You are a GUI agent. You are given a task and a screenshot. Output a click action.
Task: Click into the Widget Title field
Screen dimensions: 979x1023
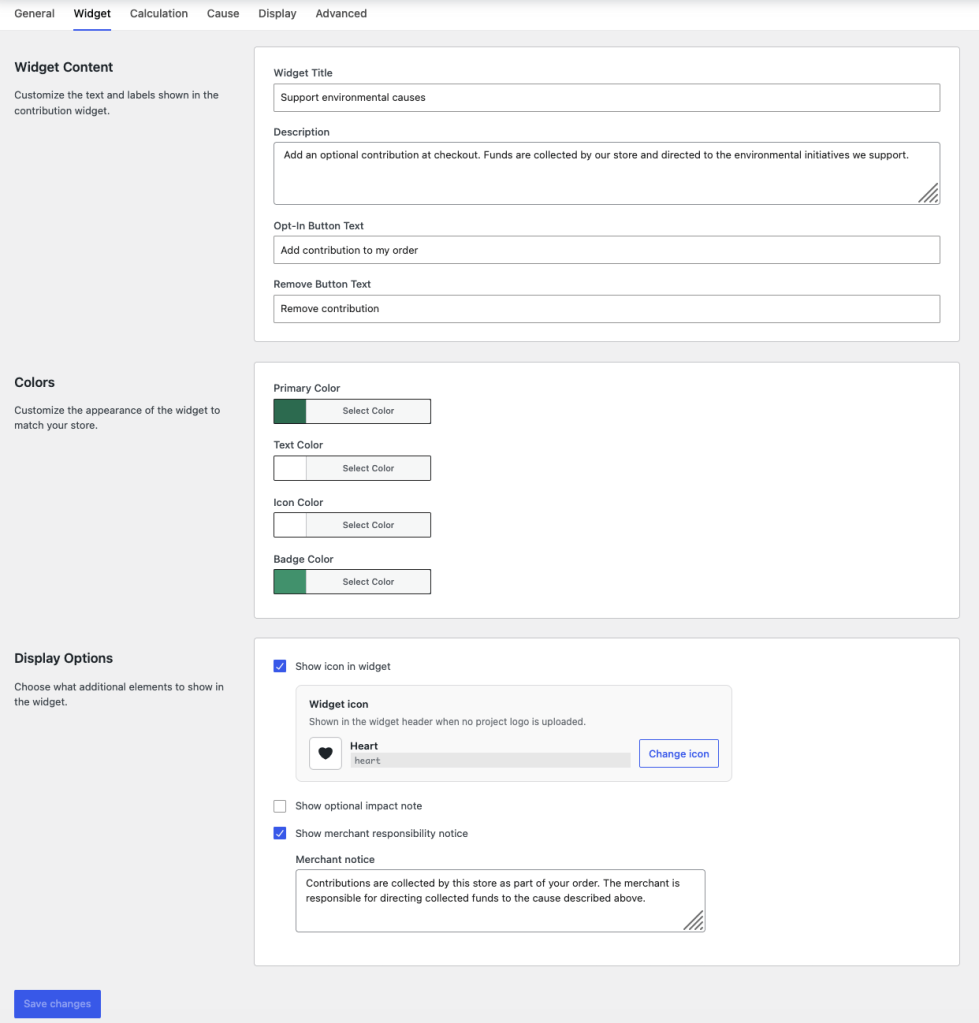pos(607,97)
